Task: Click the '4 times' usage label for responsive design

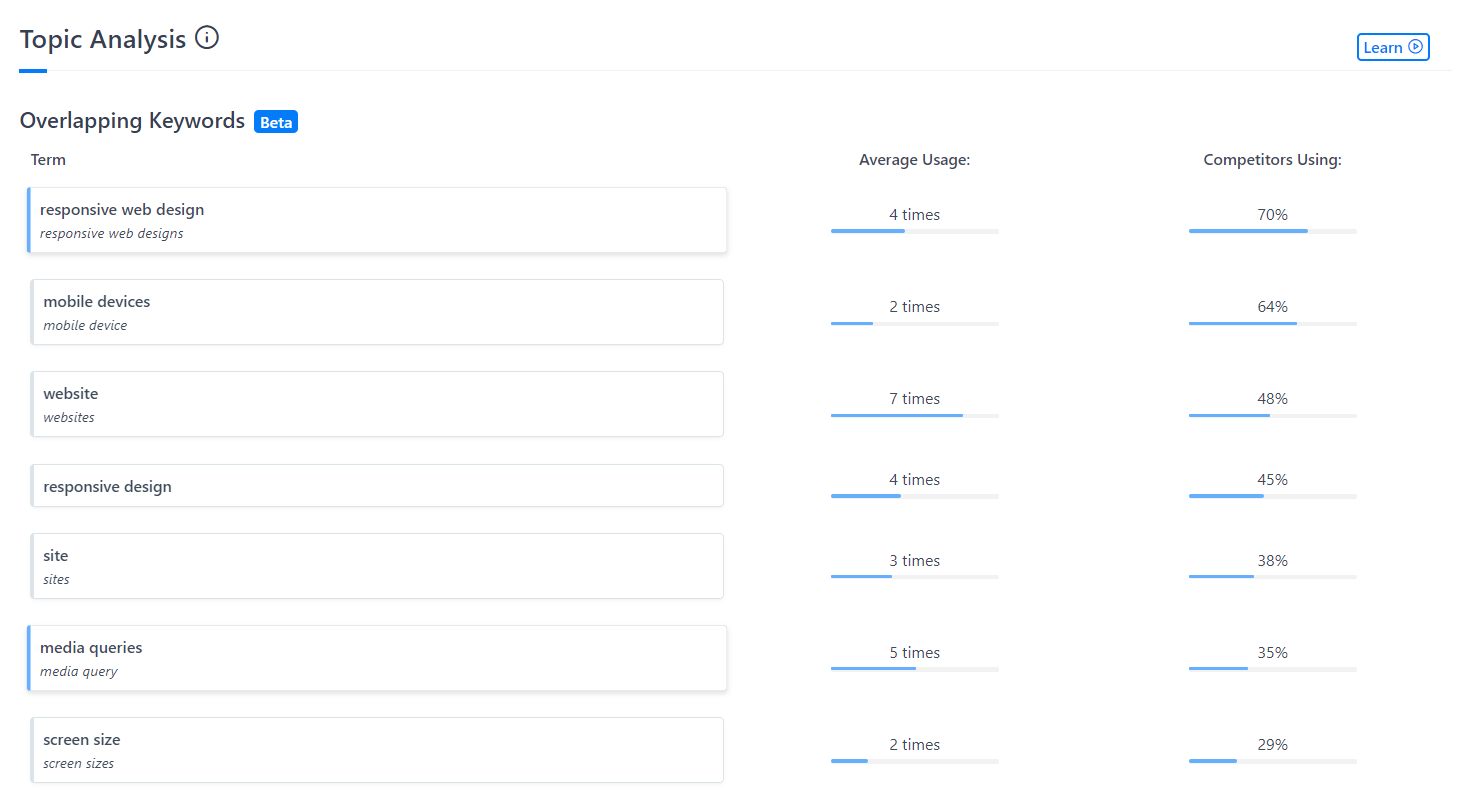Action: (x=913, y=479)
